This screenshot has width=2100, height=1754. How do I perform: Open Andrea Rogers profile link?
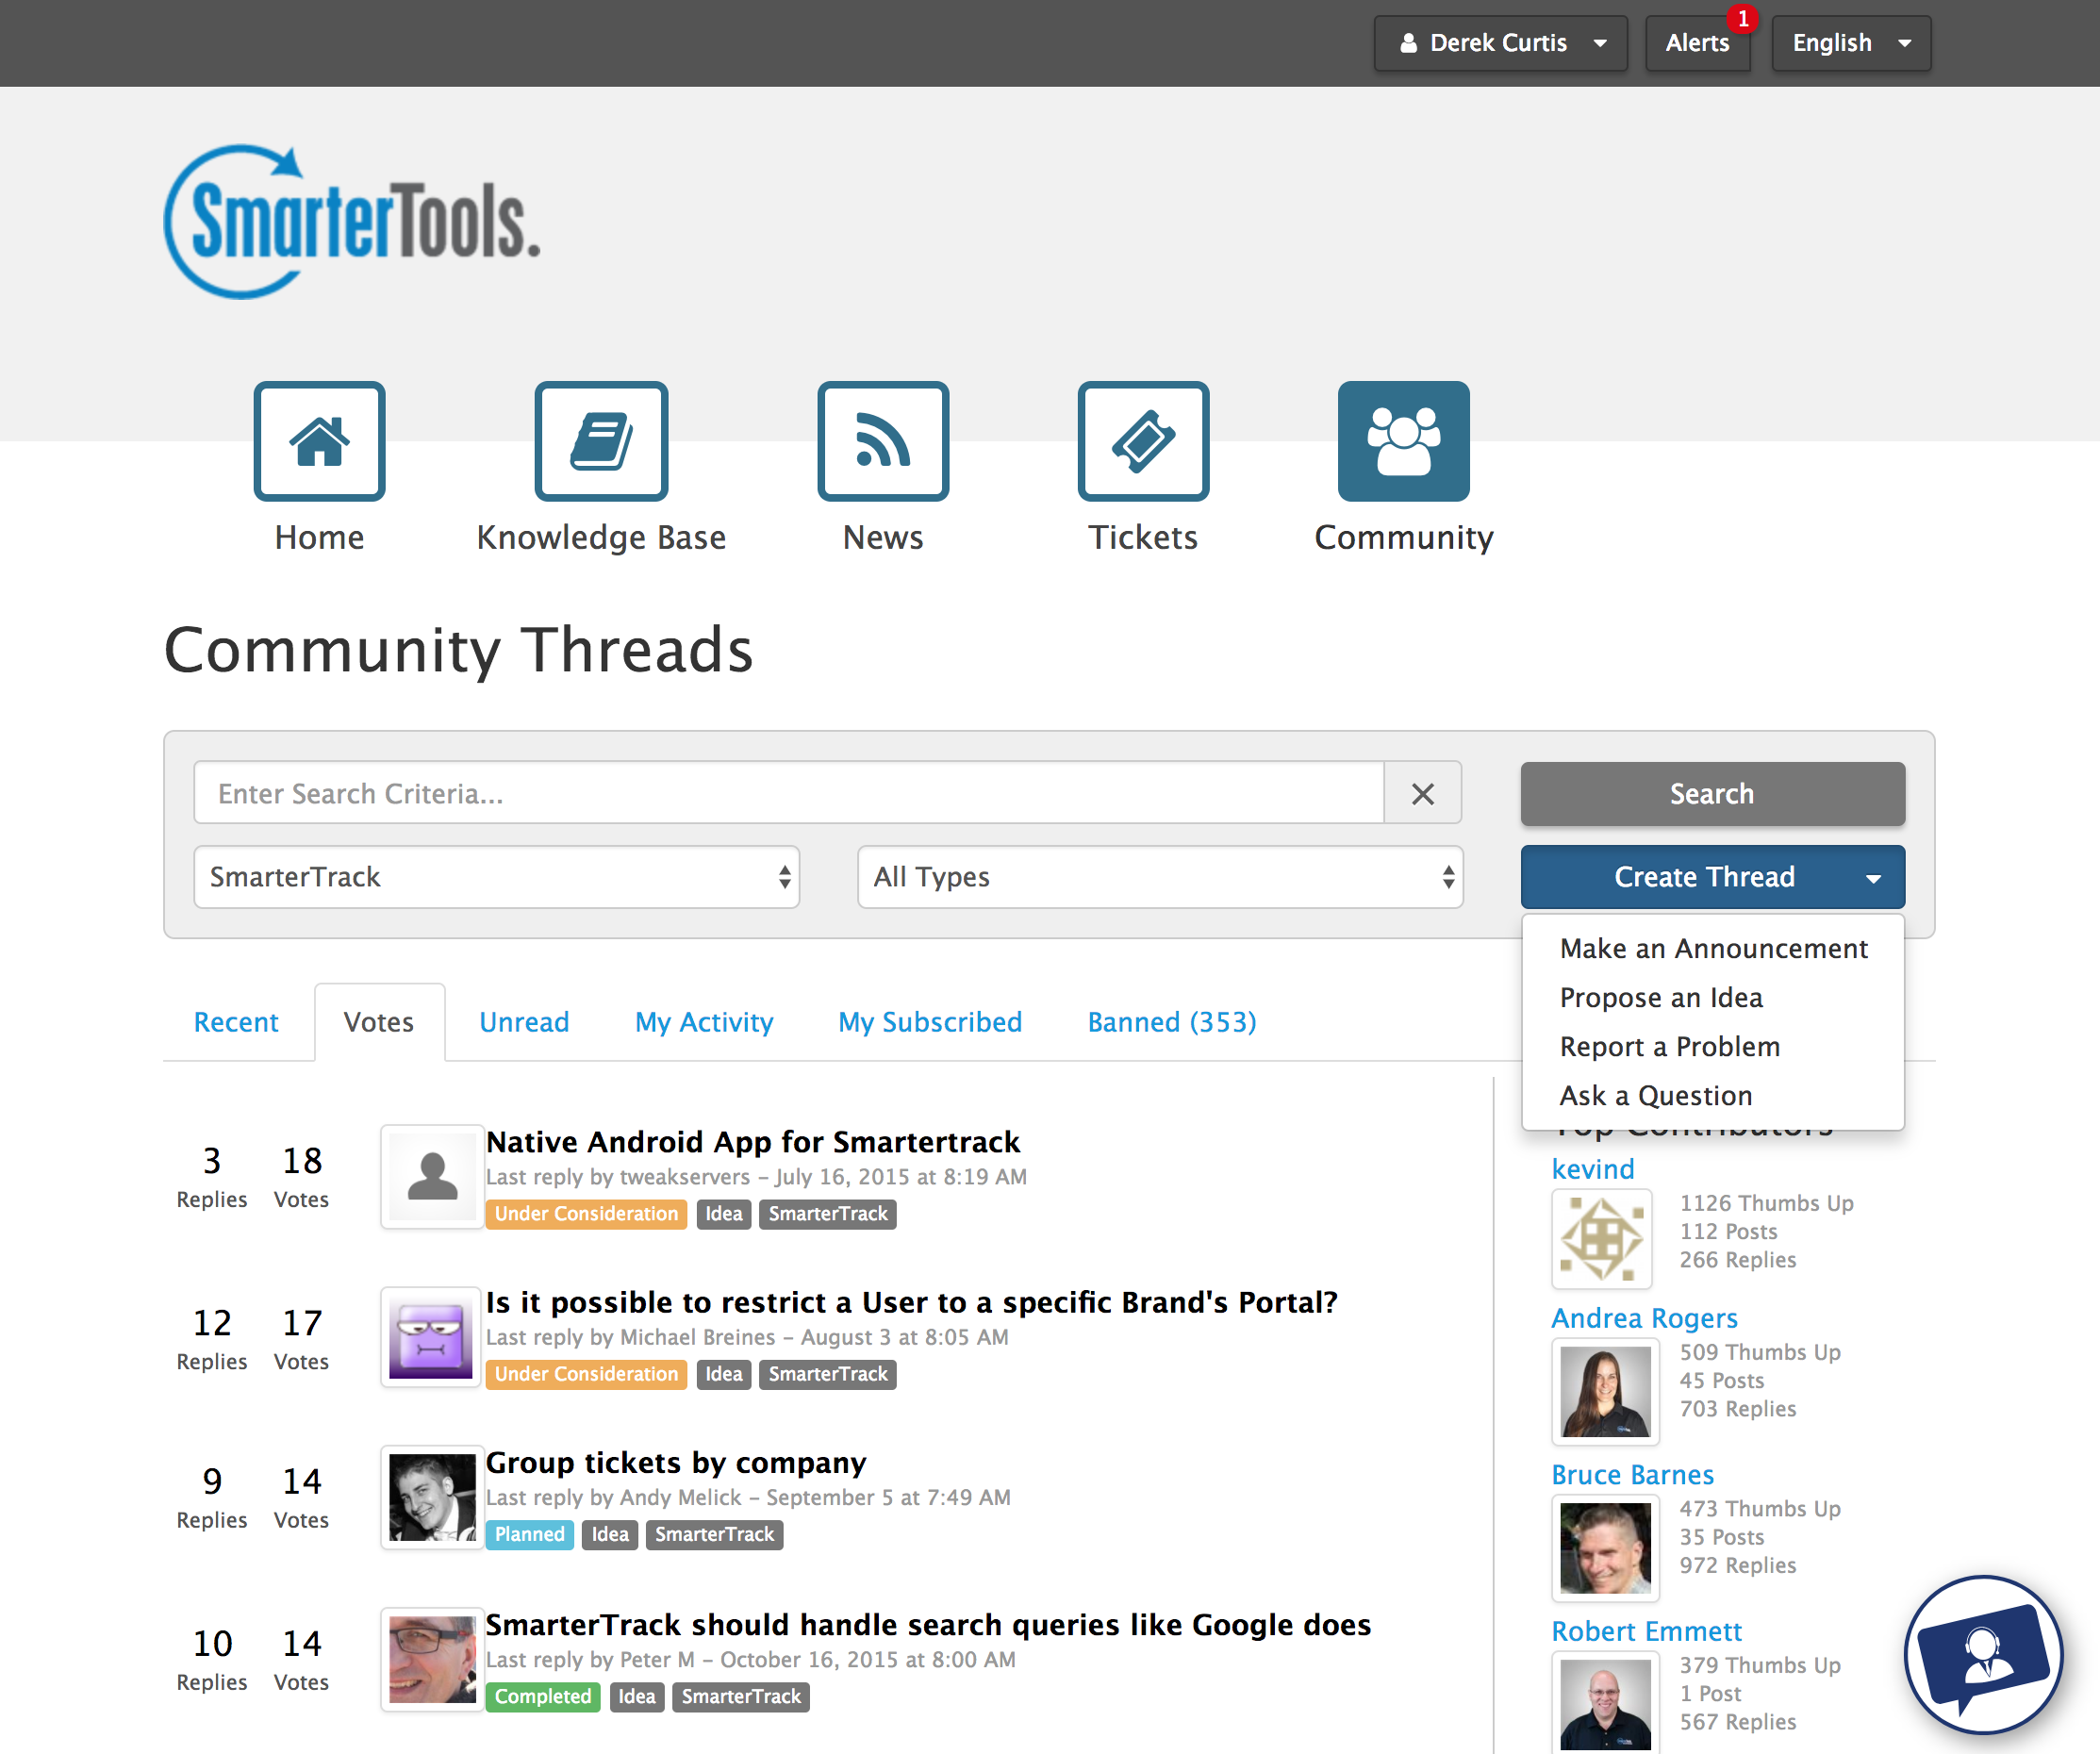[x=1644, y=1318]
